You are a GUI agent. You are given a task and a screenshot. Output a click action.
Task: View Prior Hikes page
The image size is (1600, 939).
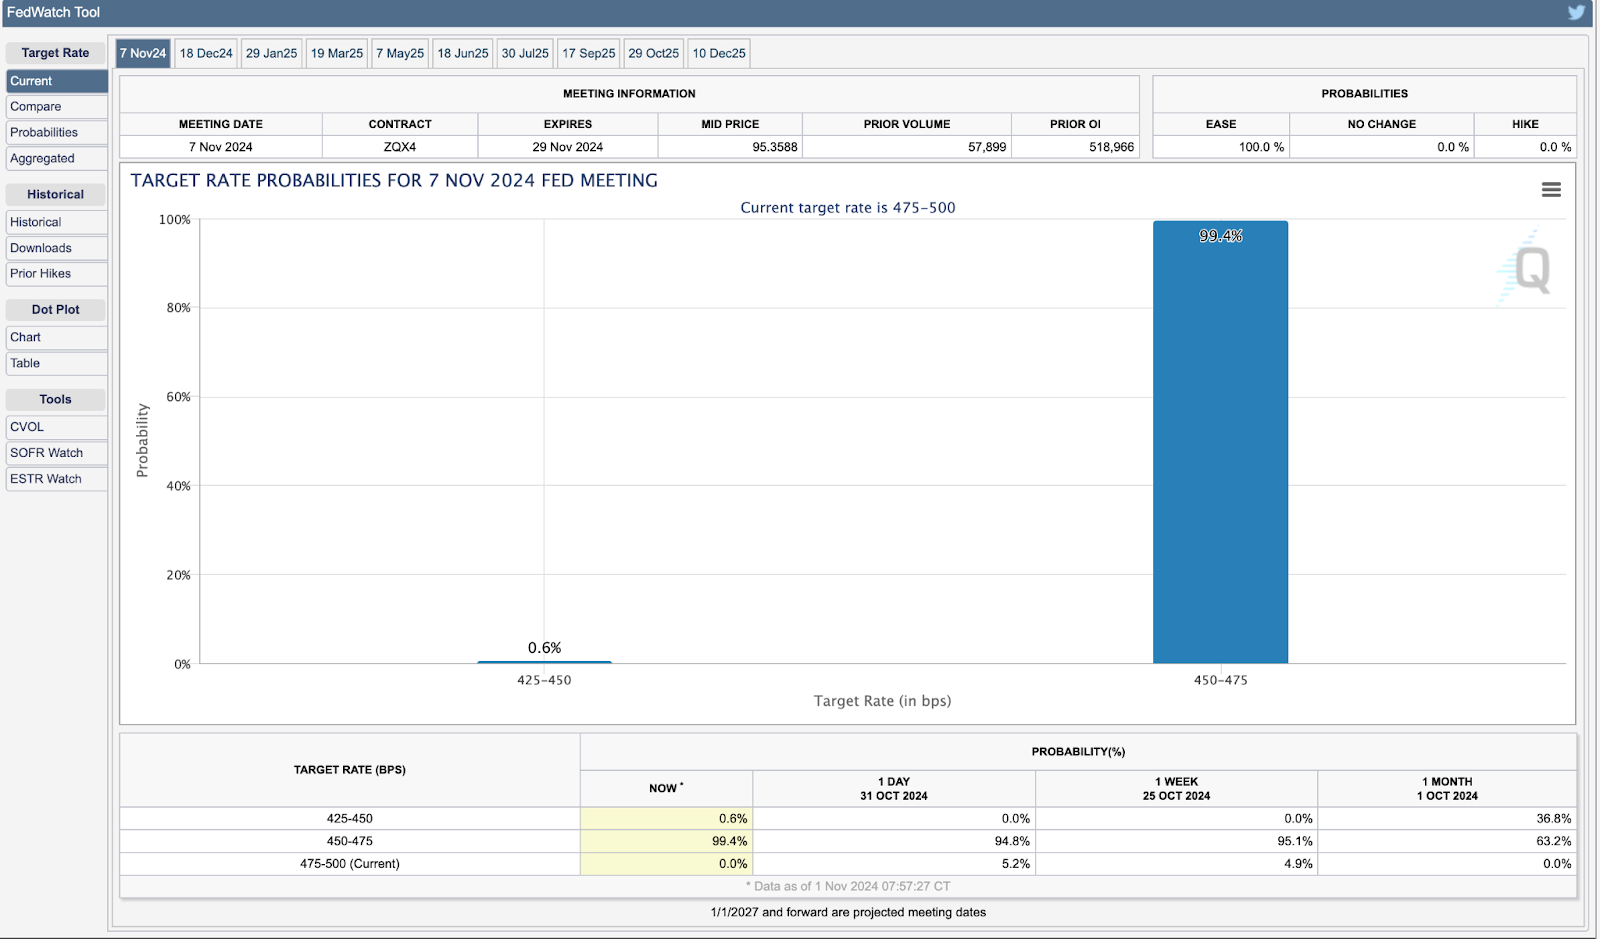coord(56,274)
